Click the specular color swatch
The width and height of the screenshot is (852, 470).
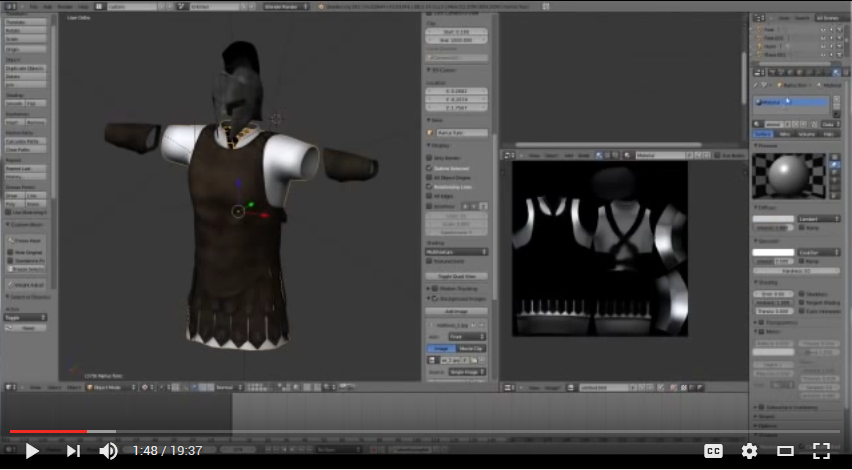click(773, 252)
